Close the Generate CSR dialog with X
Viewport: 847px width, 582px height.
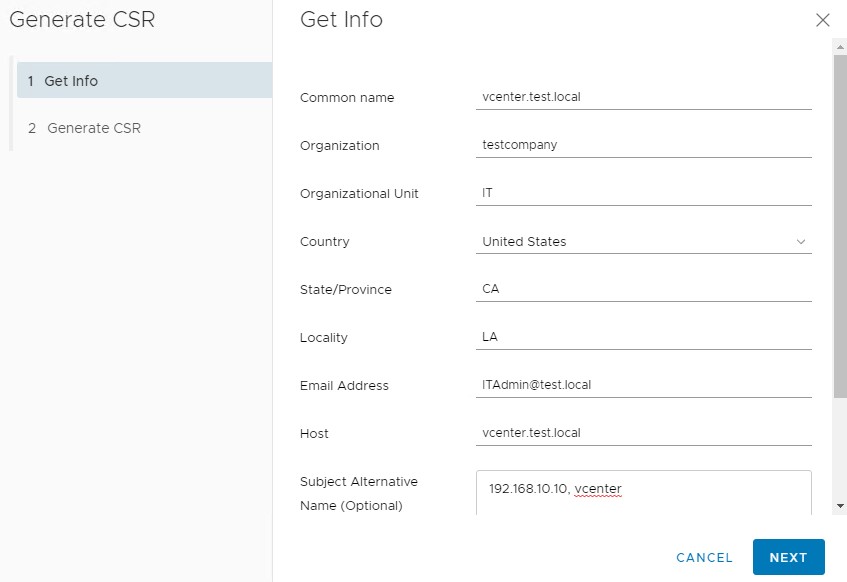click(x=822, y=20)
